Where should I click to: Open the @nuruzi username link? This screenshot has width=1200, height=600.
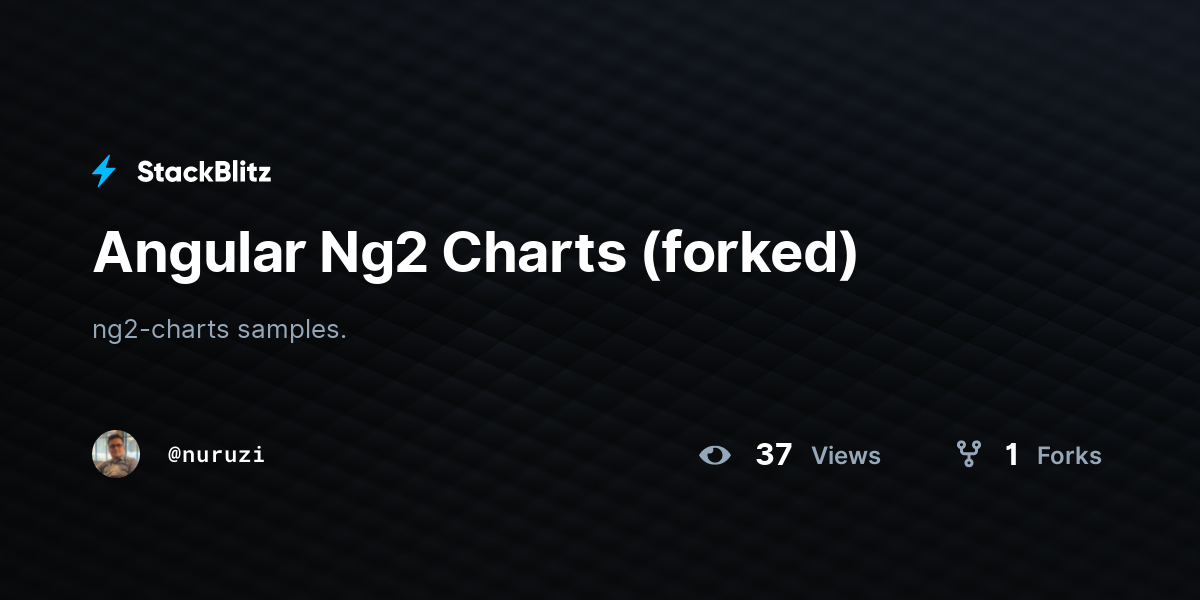click(x=216, y=454)
